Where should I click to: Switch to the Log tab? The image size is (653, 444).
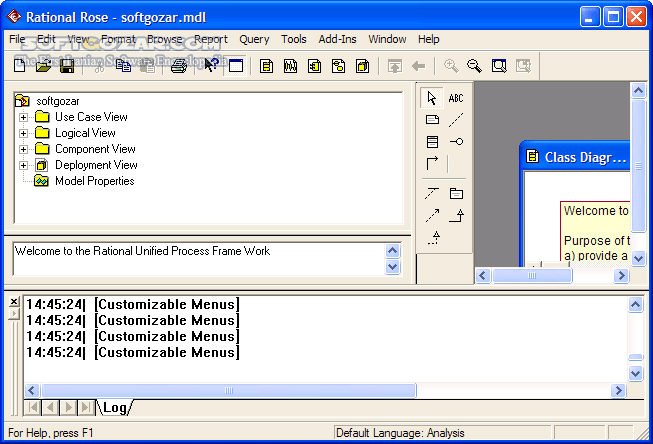(115, 407)
